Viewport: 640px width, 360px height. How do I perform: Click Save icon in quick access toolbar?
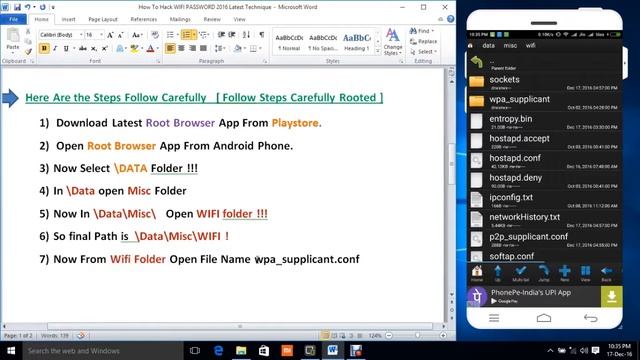click(17, 7)
